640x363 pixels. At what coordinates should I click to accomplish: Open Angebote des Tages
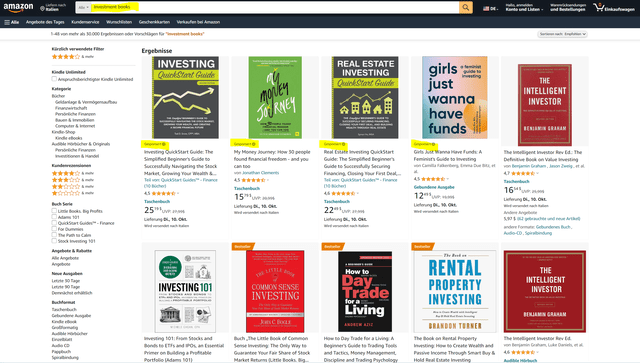tap(45, 22)
